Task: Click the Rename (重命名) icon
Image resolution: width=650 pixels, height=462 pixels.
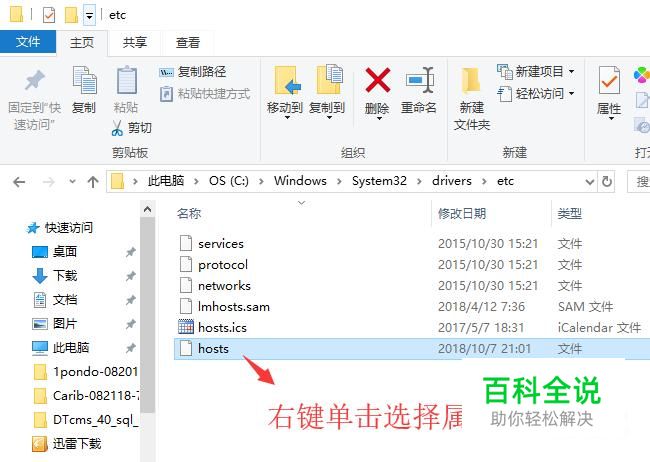Action: click(x=420, y=80)
